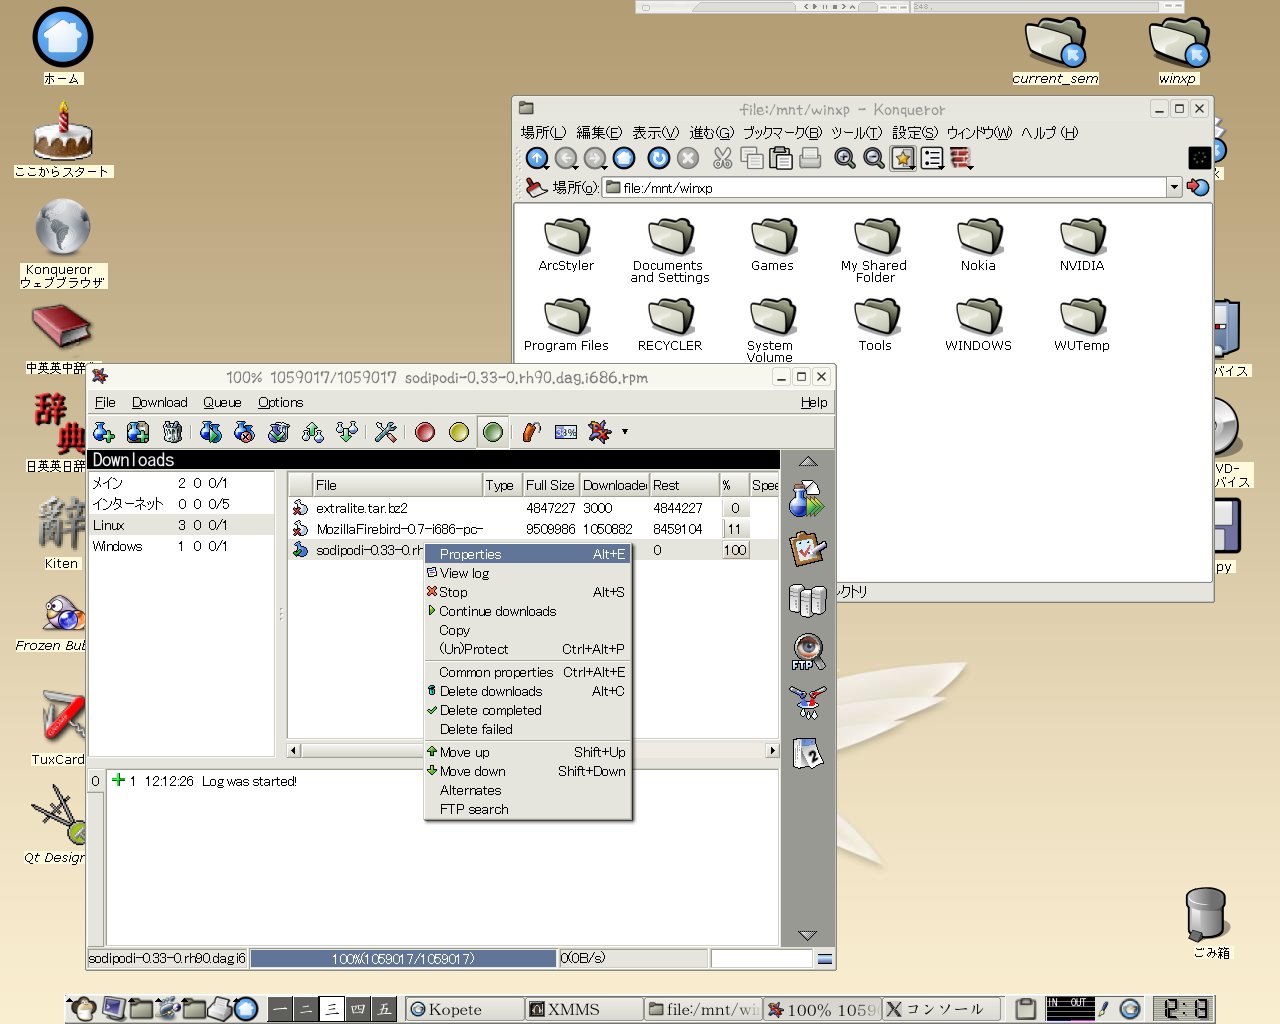Screen dimensions: 1280x1024
Task: Choose Continue downloads in context menu
Action: (x=529, y=611)
